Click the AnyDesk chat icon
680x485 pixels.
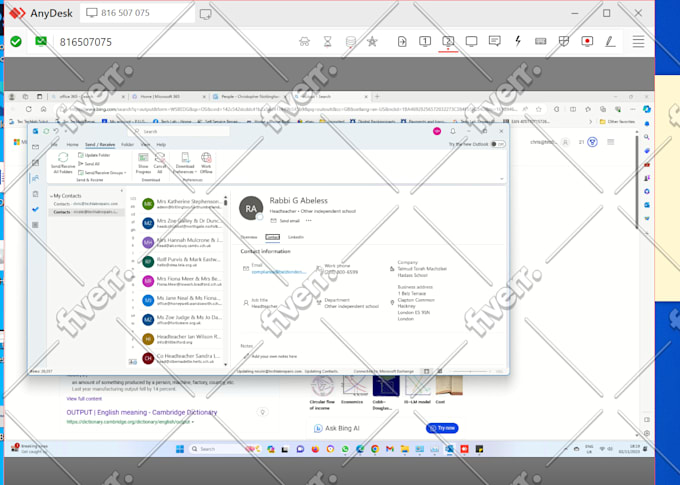coord(494,41)
